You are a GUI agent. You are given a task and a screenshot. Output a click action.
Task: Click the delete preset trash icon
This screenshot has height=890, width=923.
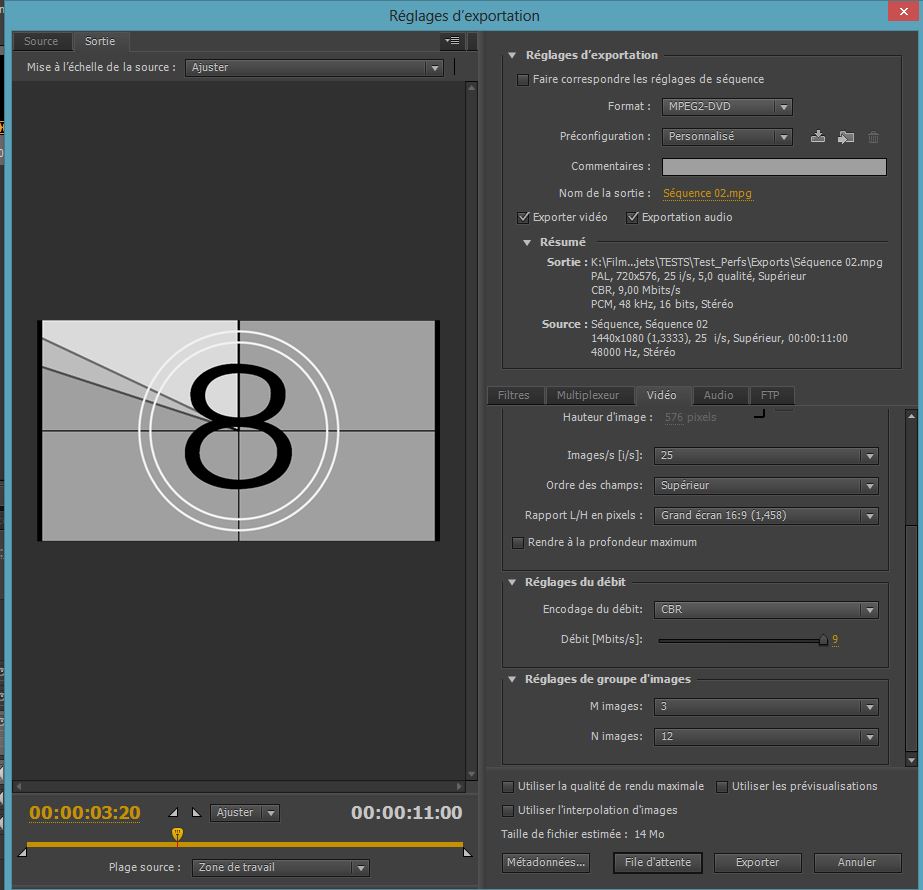pos(873,137)
